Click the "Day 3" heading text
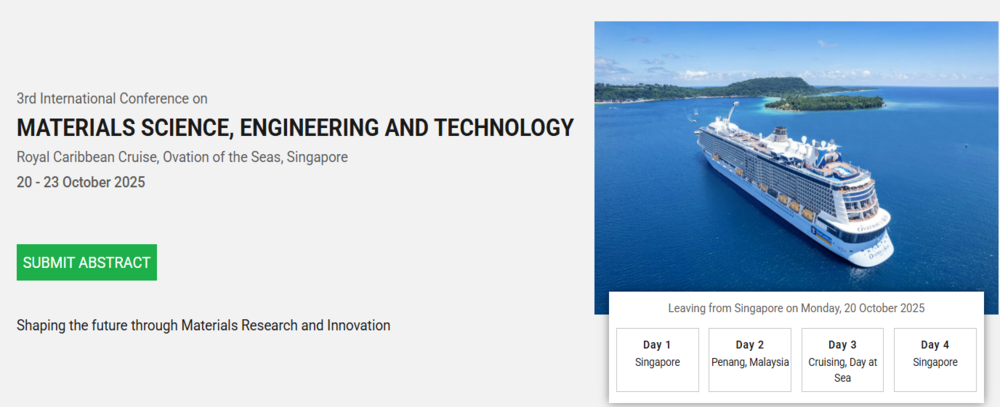 [842, 345]
